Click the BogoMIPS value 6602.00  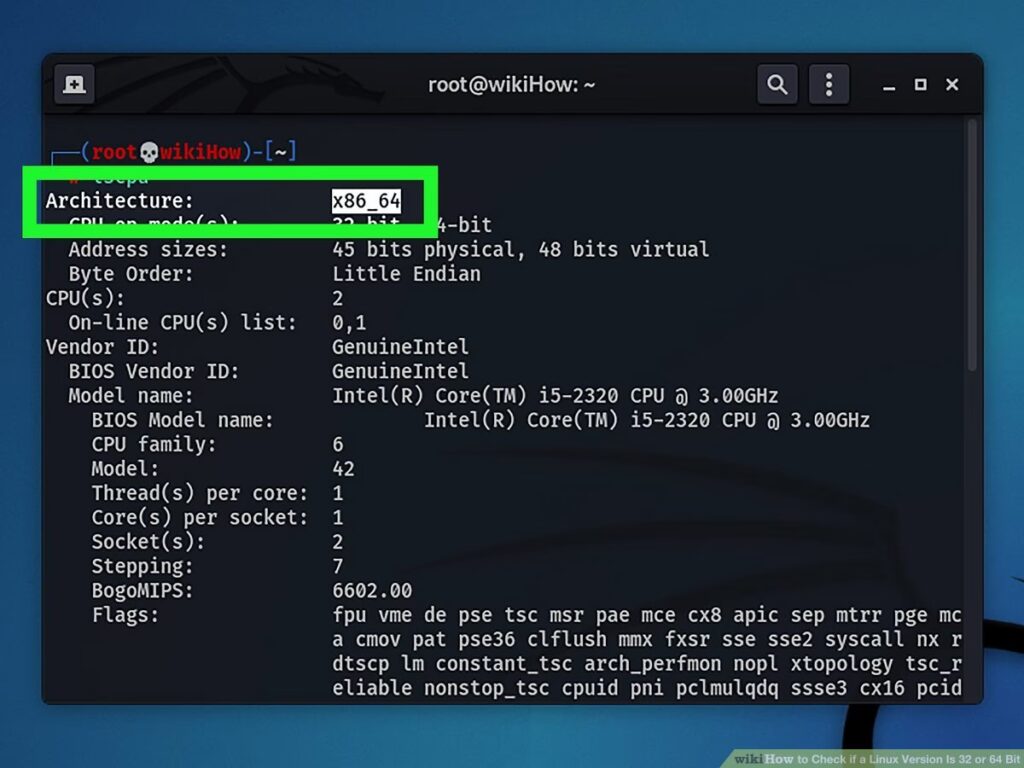(372, 591)
